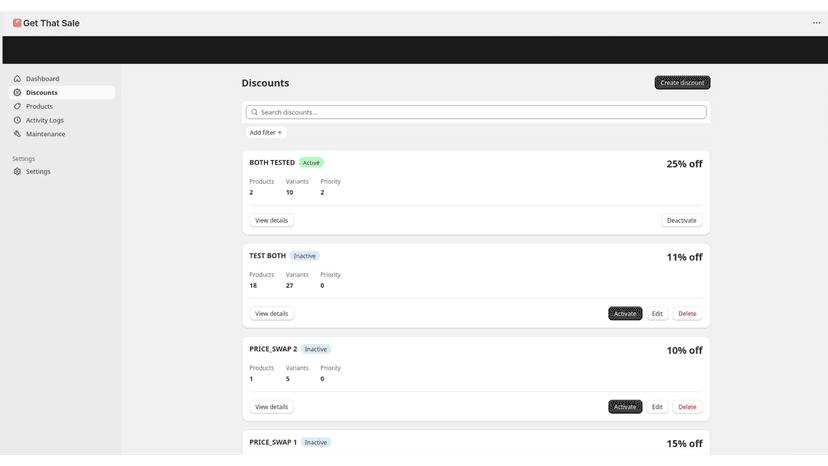This screenshot has width=828, height=466.
Task: Delete the TEST BOTH discount
Action: pos(687,313)
